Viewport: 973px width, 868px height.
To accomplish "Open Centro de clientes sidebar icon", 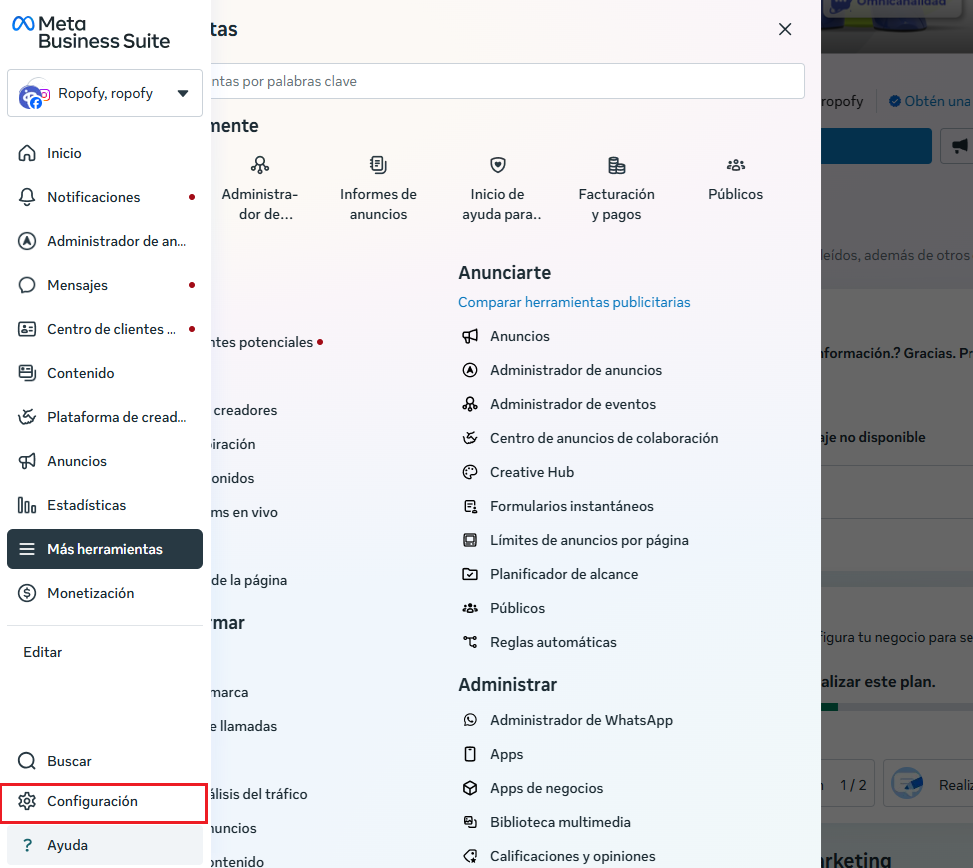I will (x=27, y=329).
